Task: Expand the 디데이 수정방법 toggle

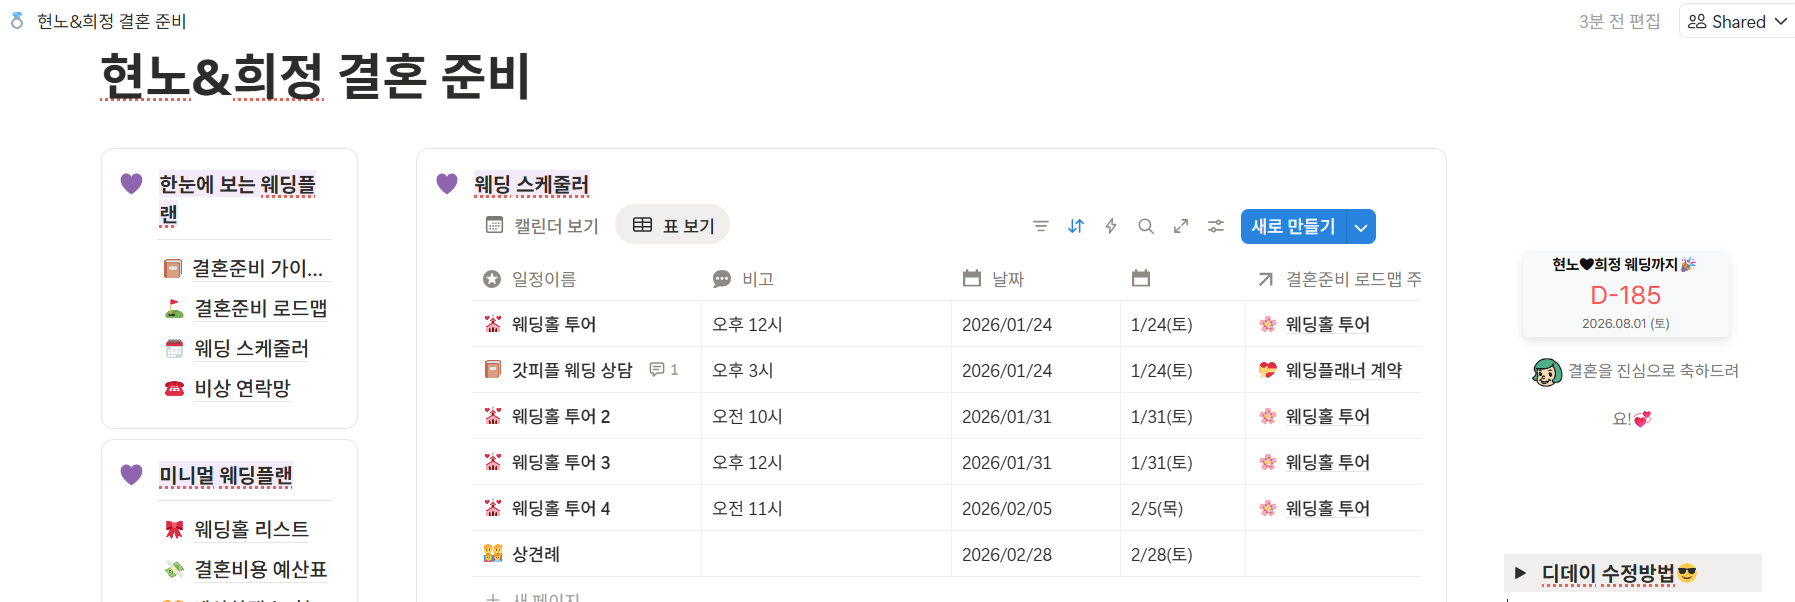Action: (x=1520, y=573)
